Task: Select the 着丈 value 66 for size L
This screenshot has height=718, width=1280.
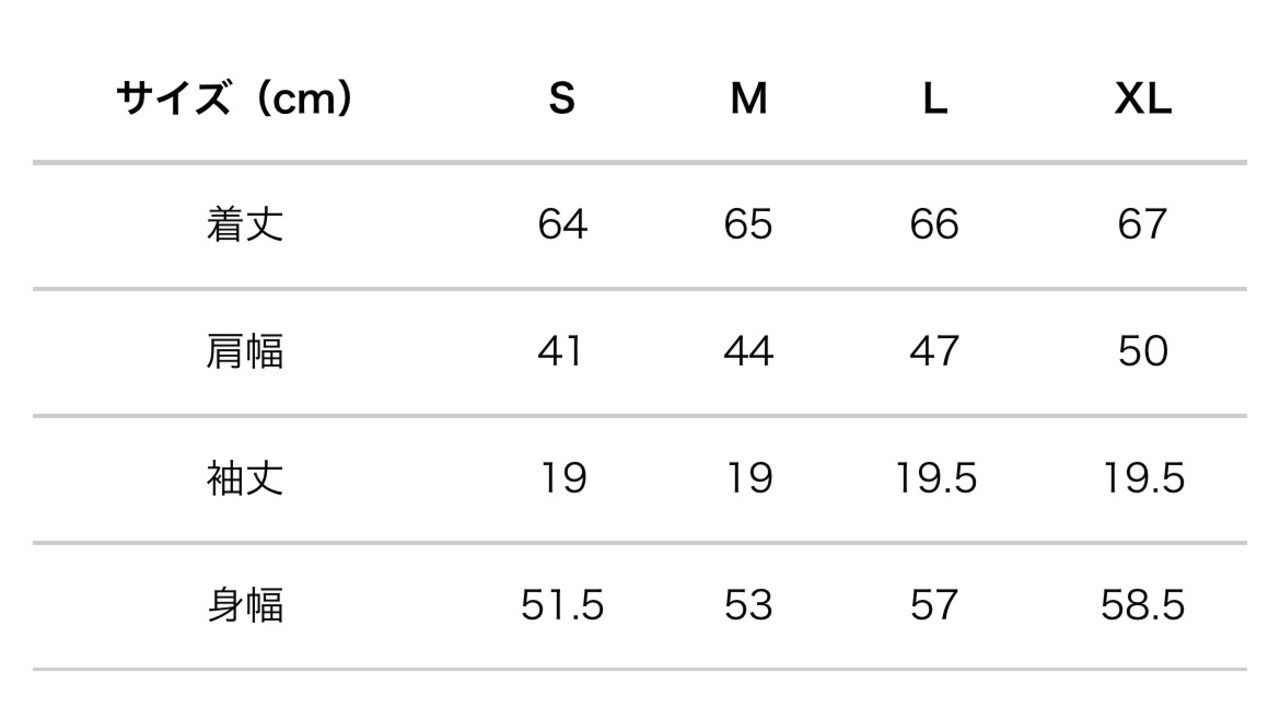Action: coord(934,224)
